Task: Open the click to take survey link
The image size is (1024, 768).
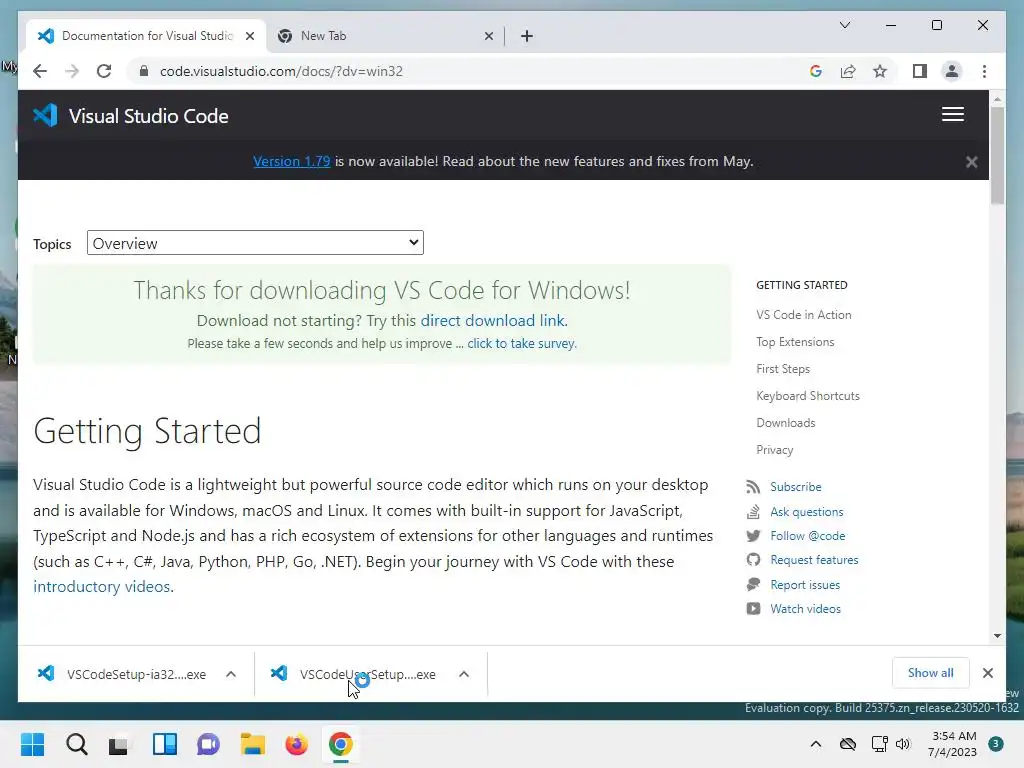Action: [x=522, y=344]
